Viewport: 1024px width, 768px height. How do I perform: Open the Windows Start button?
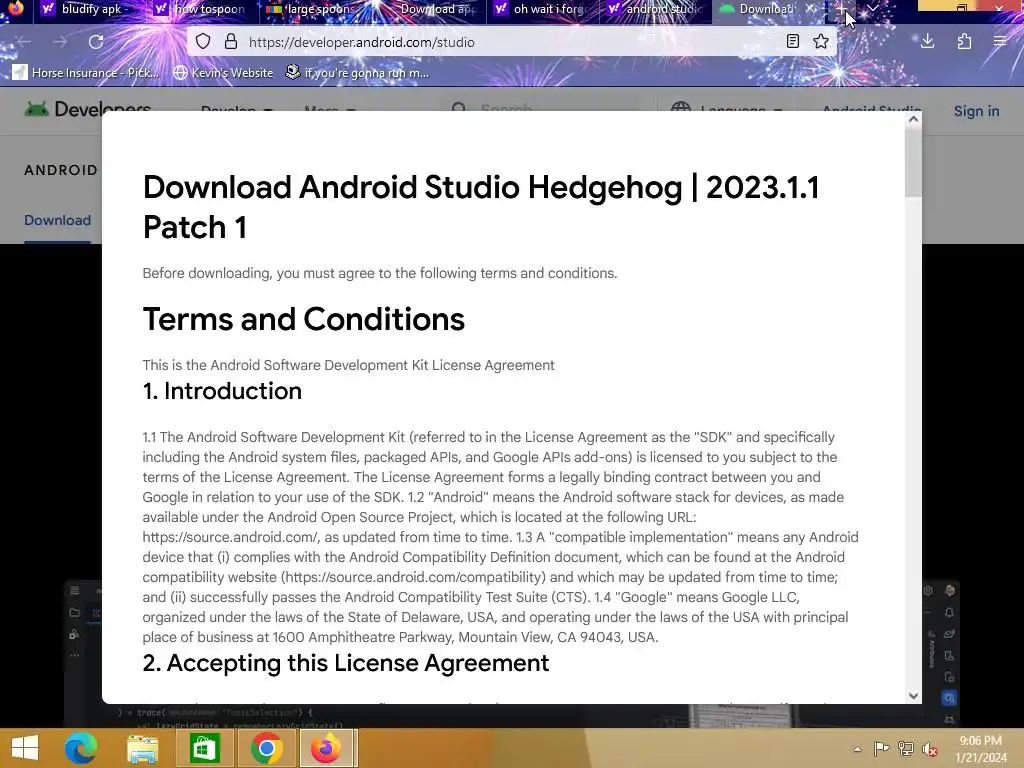(25, 748)
